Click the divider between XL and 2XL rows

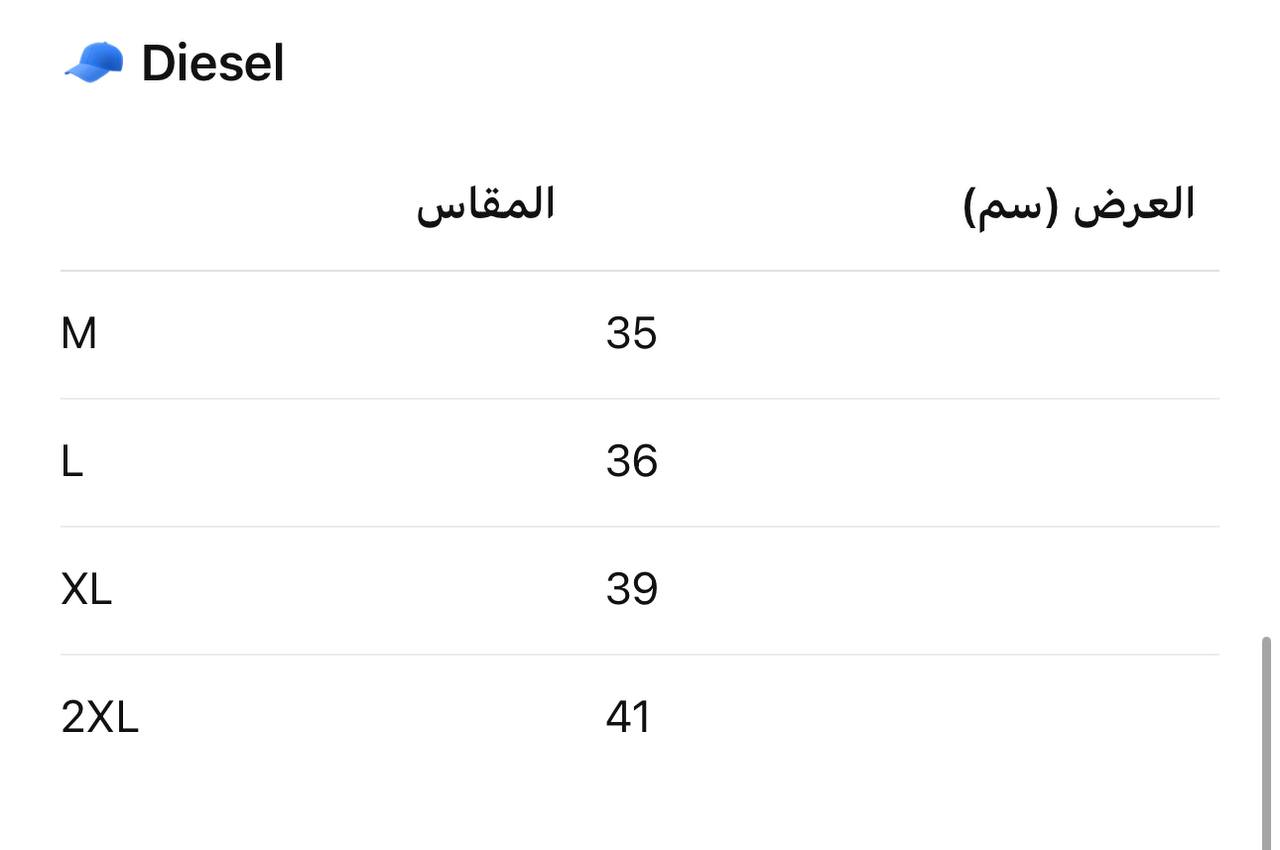point(640,655)
